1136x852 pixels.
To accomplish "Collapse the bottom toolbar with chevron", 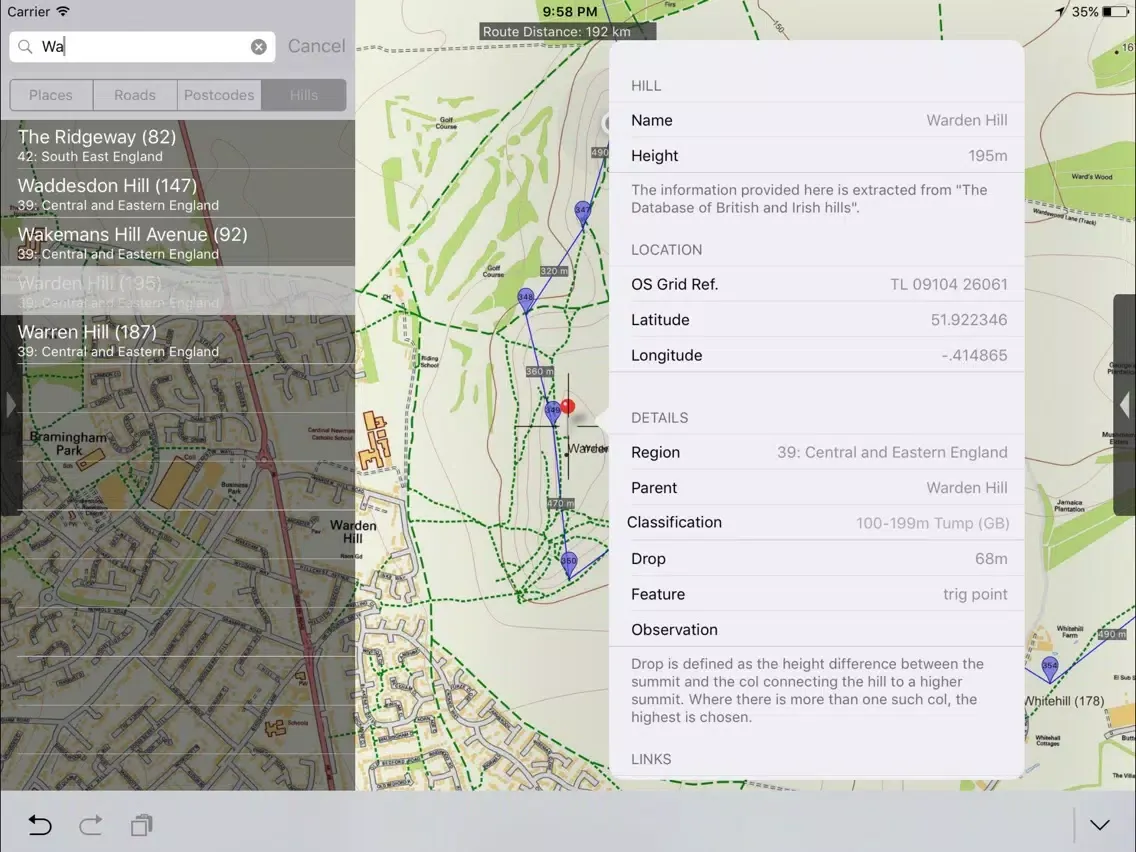I will pyautogui.click(x=1100, y=825).
